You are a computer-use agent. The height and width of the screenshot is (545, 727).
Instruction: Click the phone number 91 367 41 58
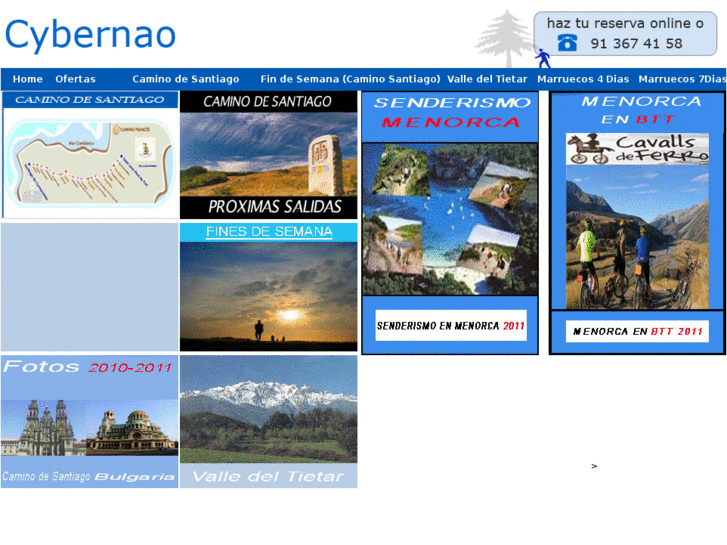[x=636, y=44]
